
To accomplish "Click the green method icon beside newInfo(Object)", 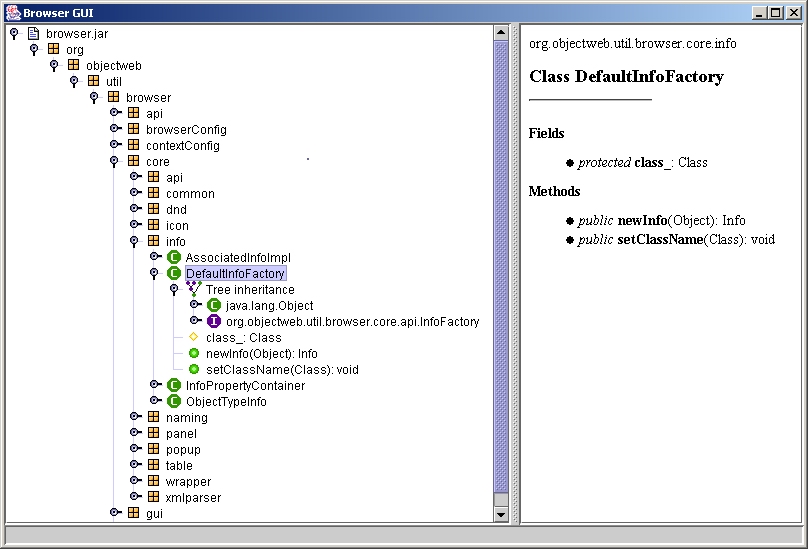I will tap(194, 353).
